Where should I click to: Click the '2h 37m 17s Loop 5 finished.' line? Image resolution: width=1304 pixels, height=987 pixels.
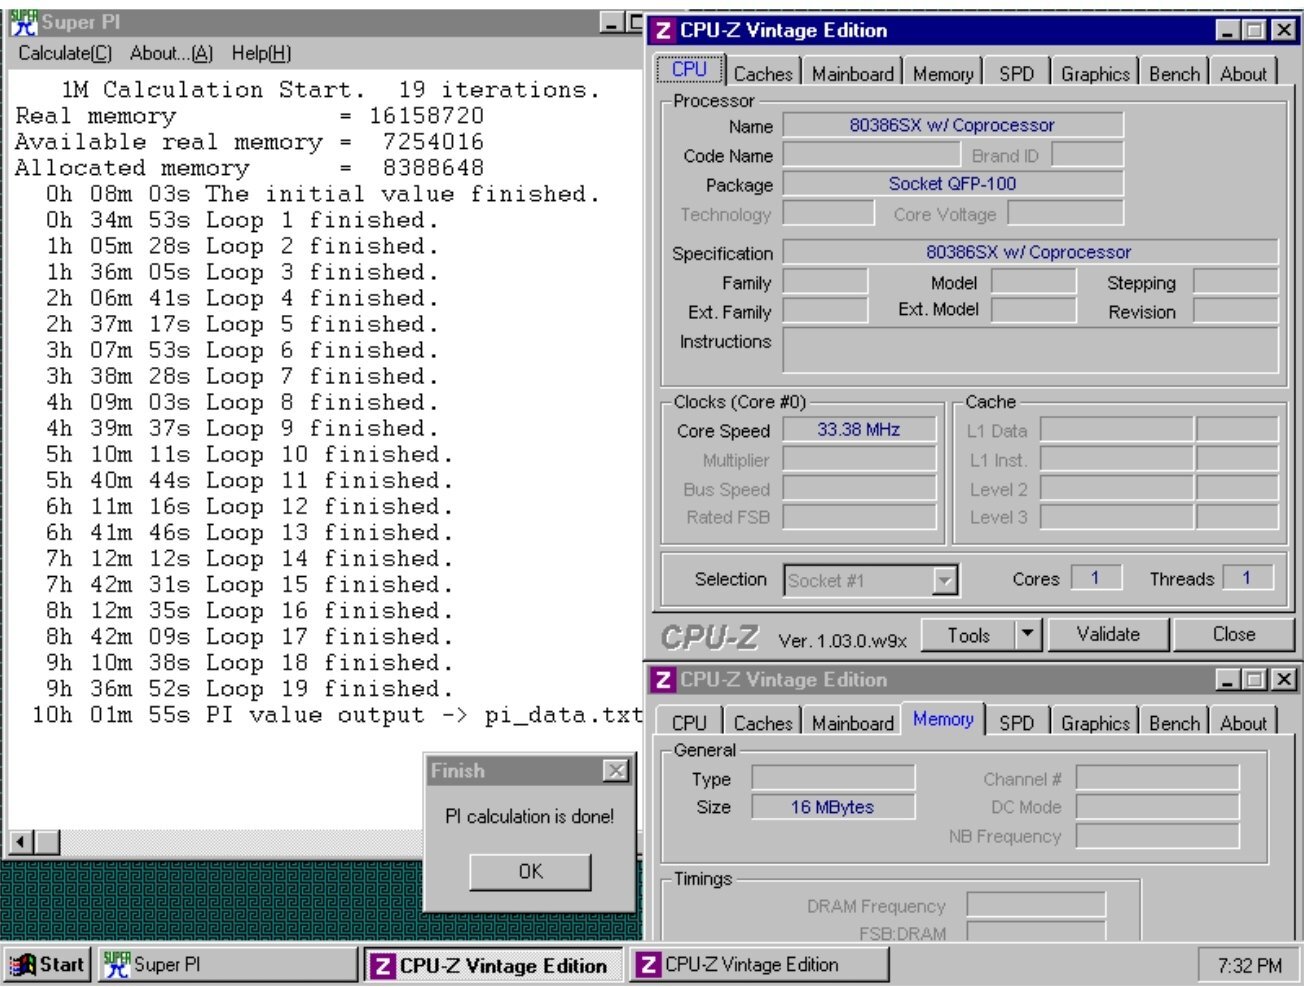pyautogui.click(x=242, y=324)
